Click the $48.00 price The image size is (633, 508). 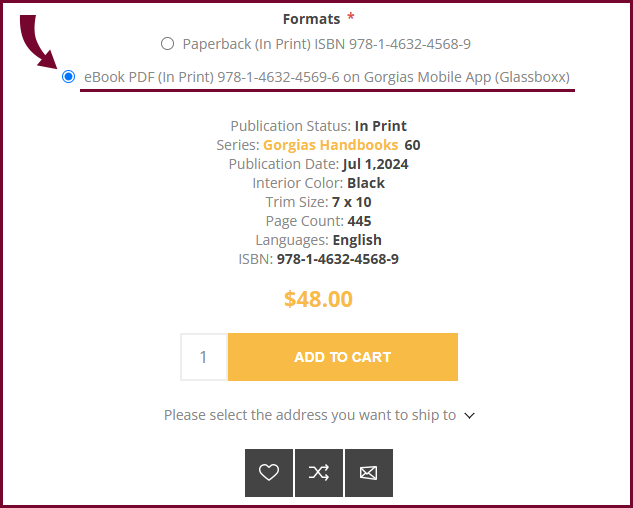(318, 299)
